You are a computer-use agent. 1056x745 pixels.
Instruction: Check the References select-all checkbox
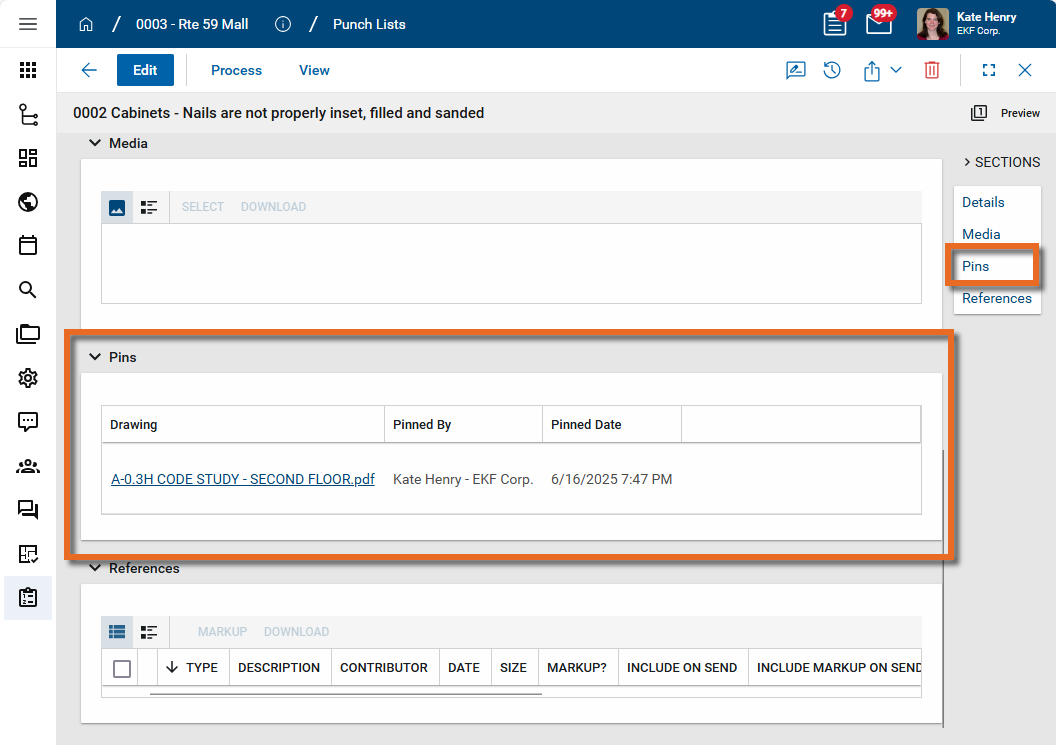(122, 668)
